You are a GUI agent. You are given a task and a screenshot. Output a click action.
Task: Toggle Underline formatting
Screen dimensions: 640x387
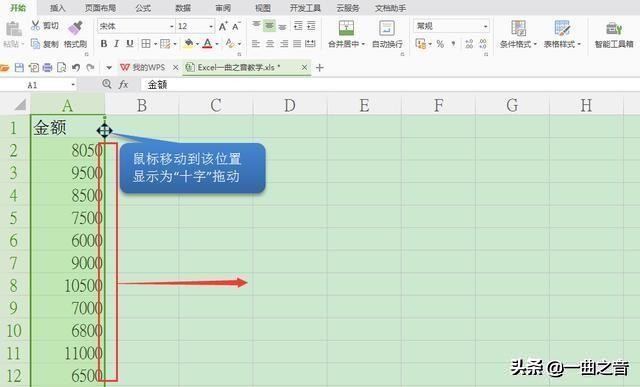click(130, 44)
